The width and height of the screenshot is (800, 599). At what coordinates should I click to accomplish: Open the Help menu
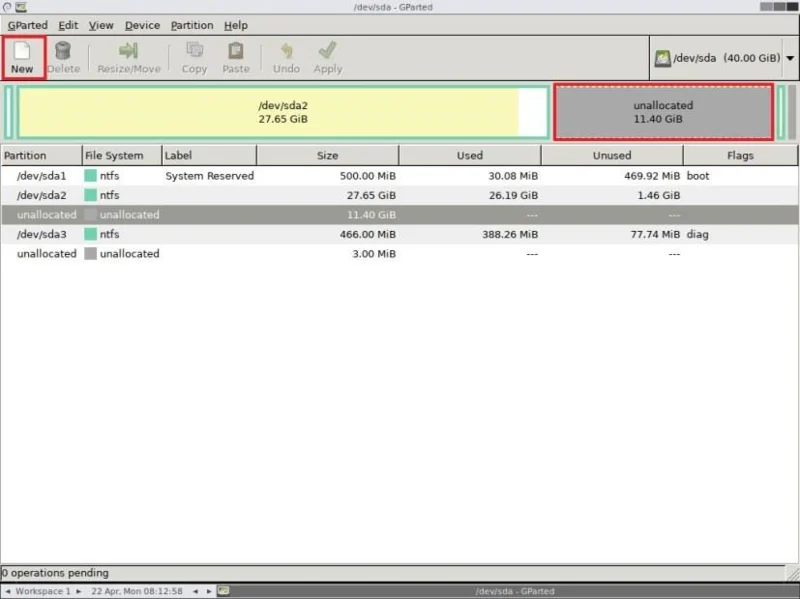(x=236, y=25)
